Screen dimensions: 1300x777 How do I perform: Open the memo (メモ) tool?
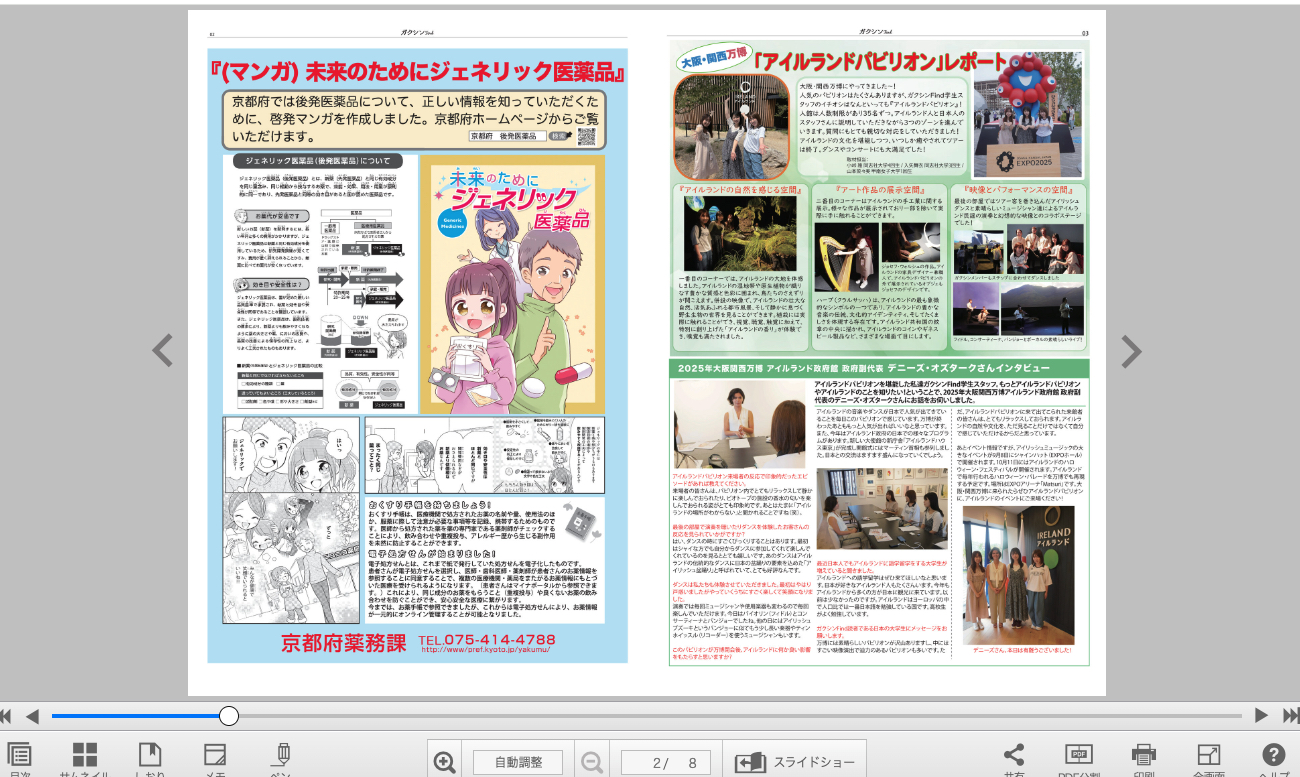[x=215, y=757]
